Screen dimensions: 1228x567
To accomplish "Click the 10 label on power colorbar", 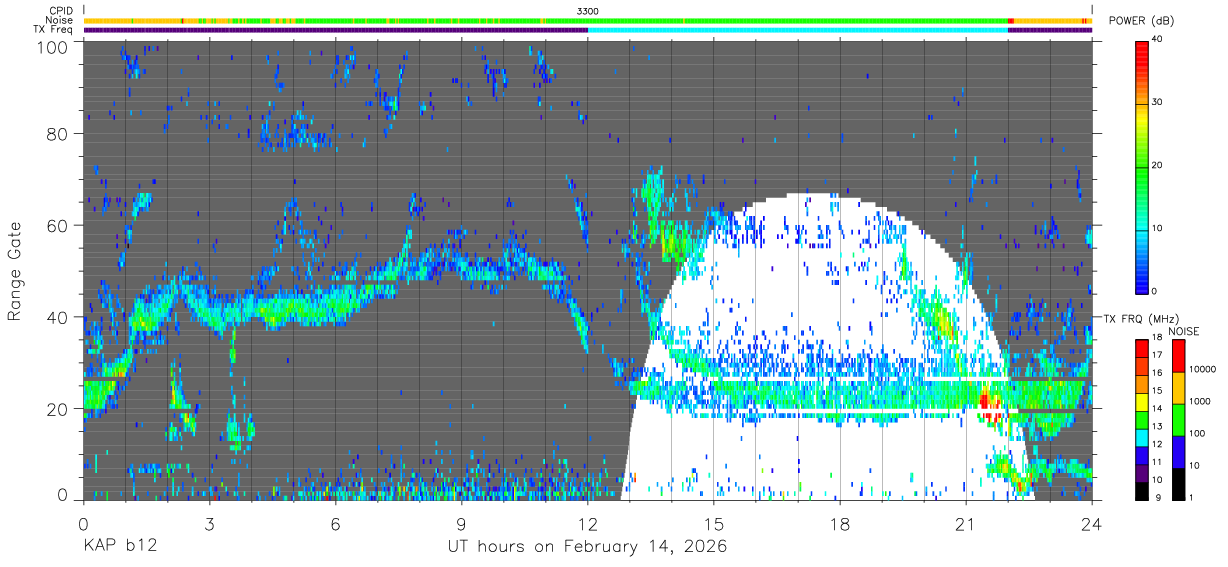I will coord(1157,229).
